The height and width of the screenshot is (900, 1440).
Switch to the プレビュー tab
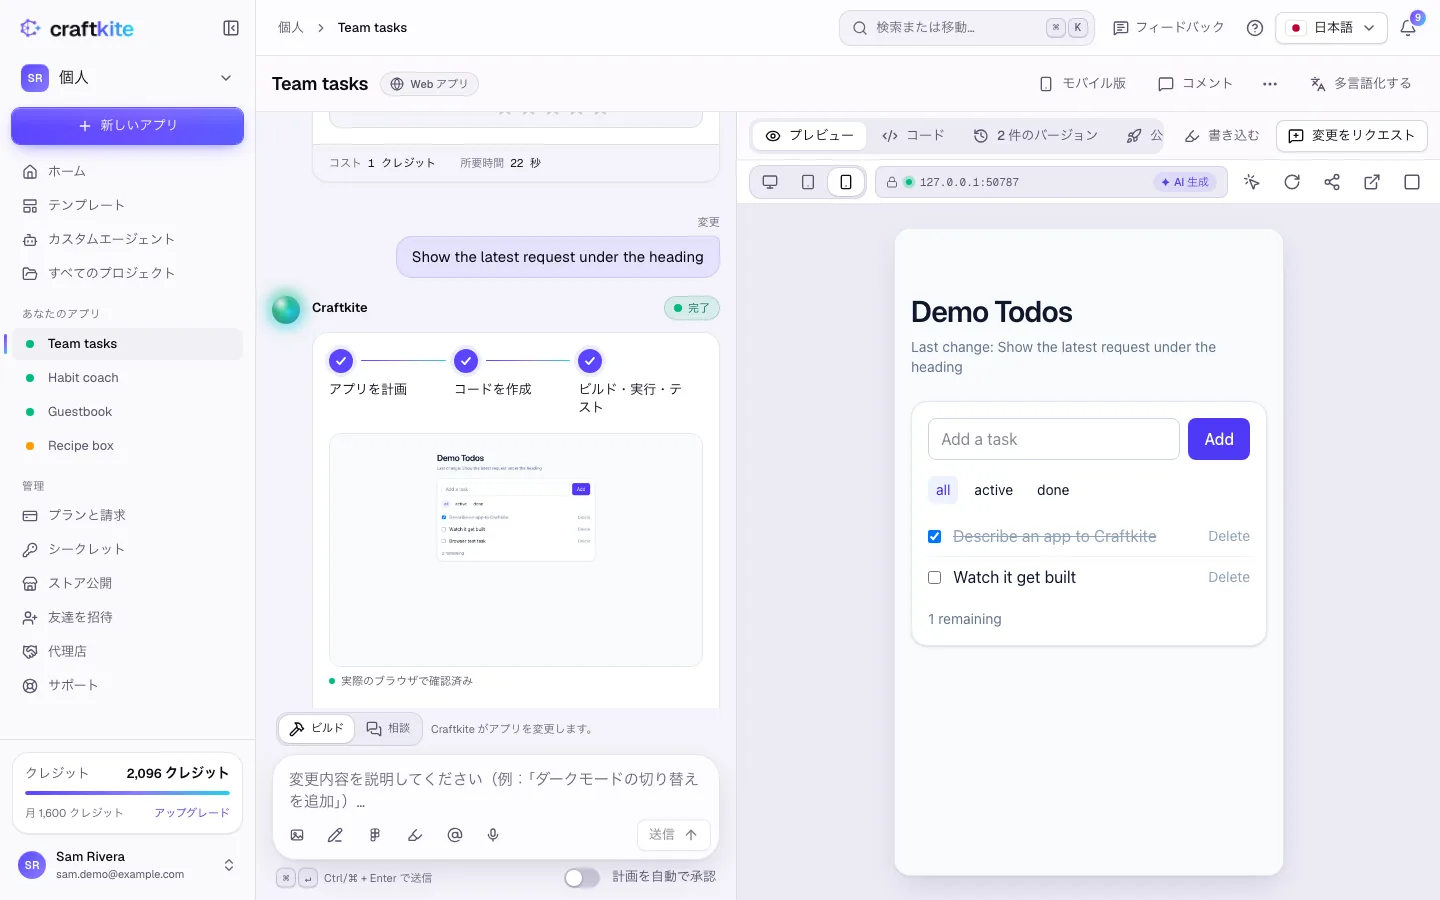click(x=809, y=136)
